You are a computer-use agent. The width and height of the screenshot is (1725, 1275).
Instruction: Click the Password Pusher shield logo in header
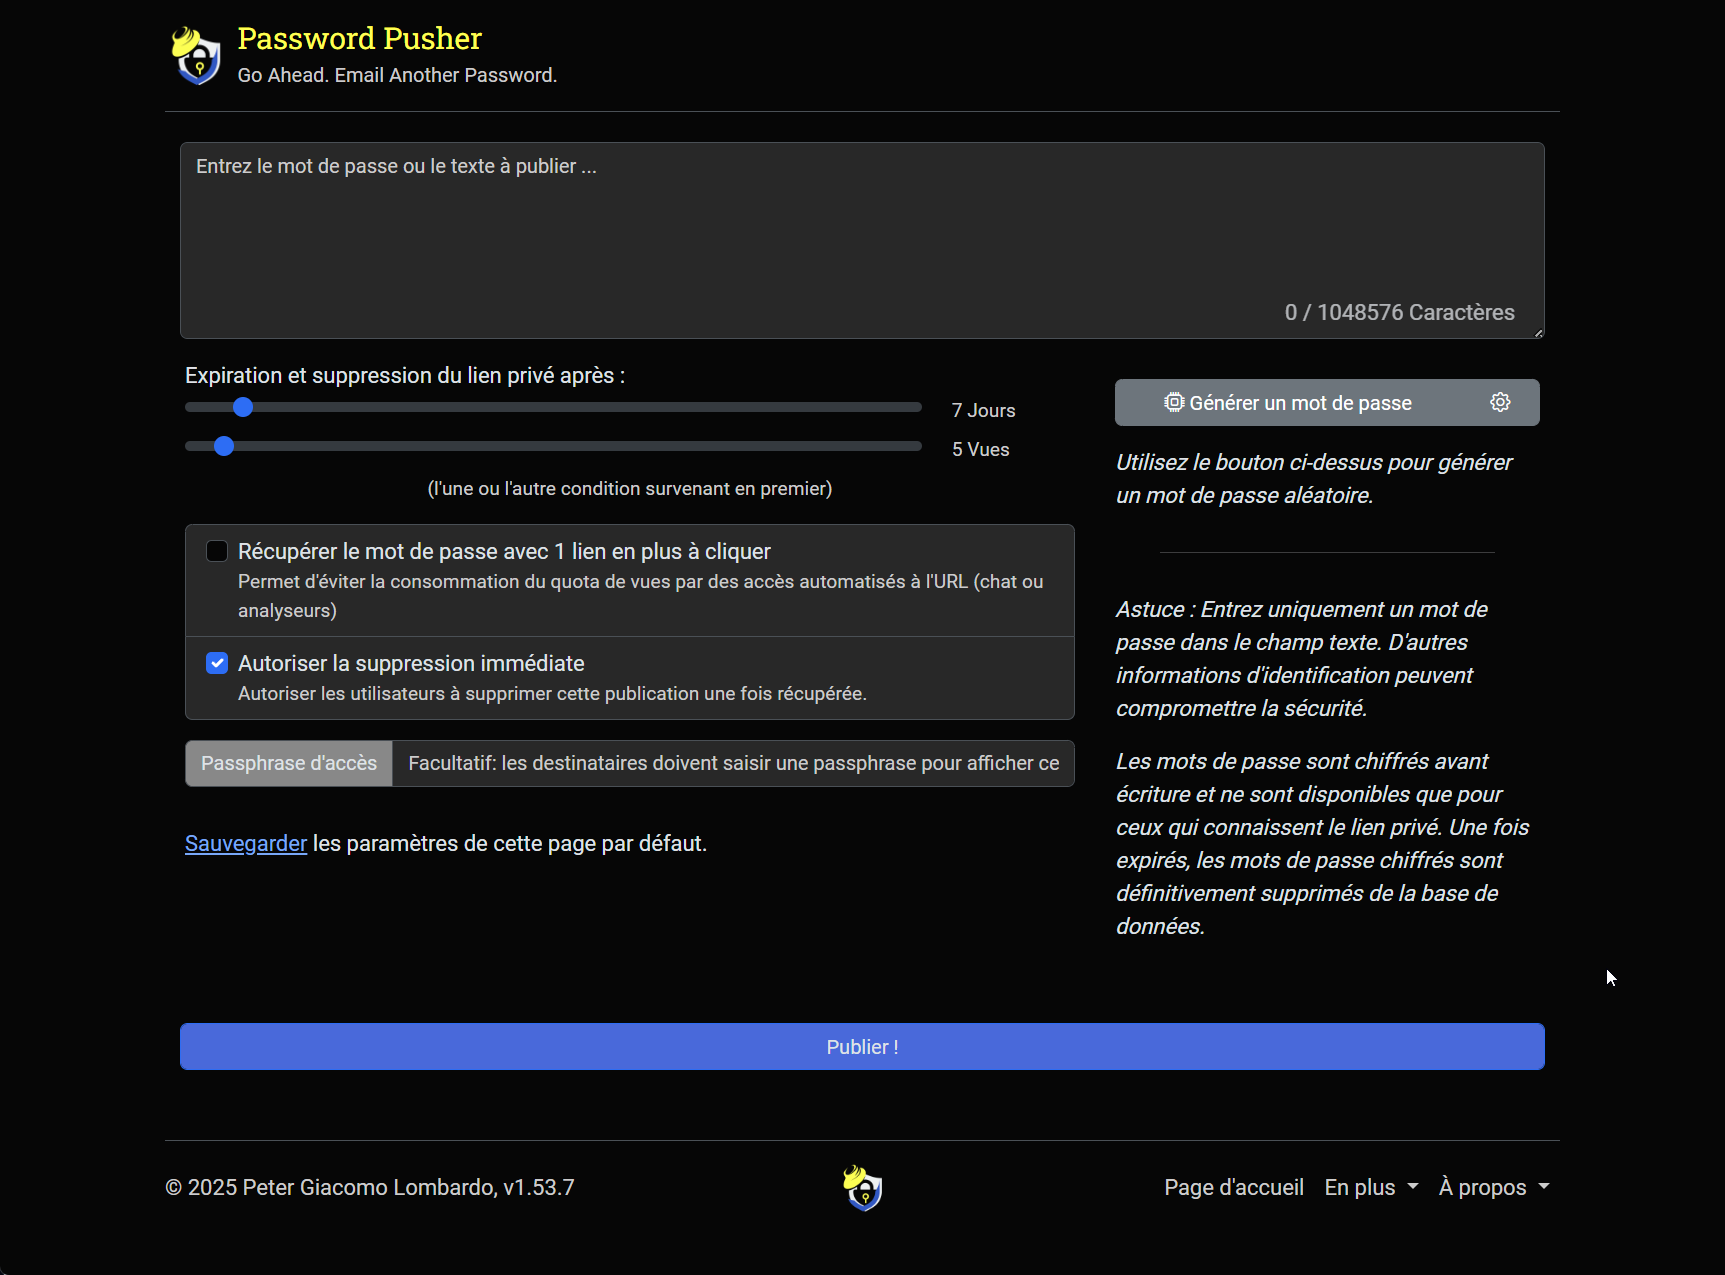(x=197, y=56)
